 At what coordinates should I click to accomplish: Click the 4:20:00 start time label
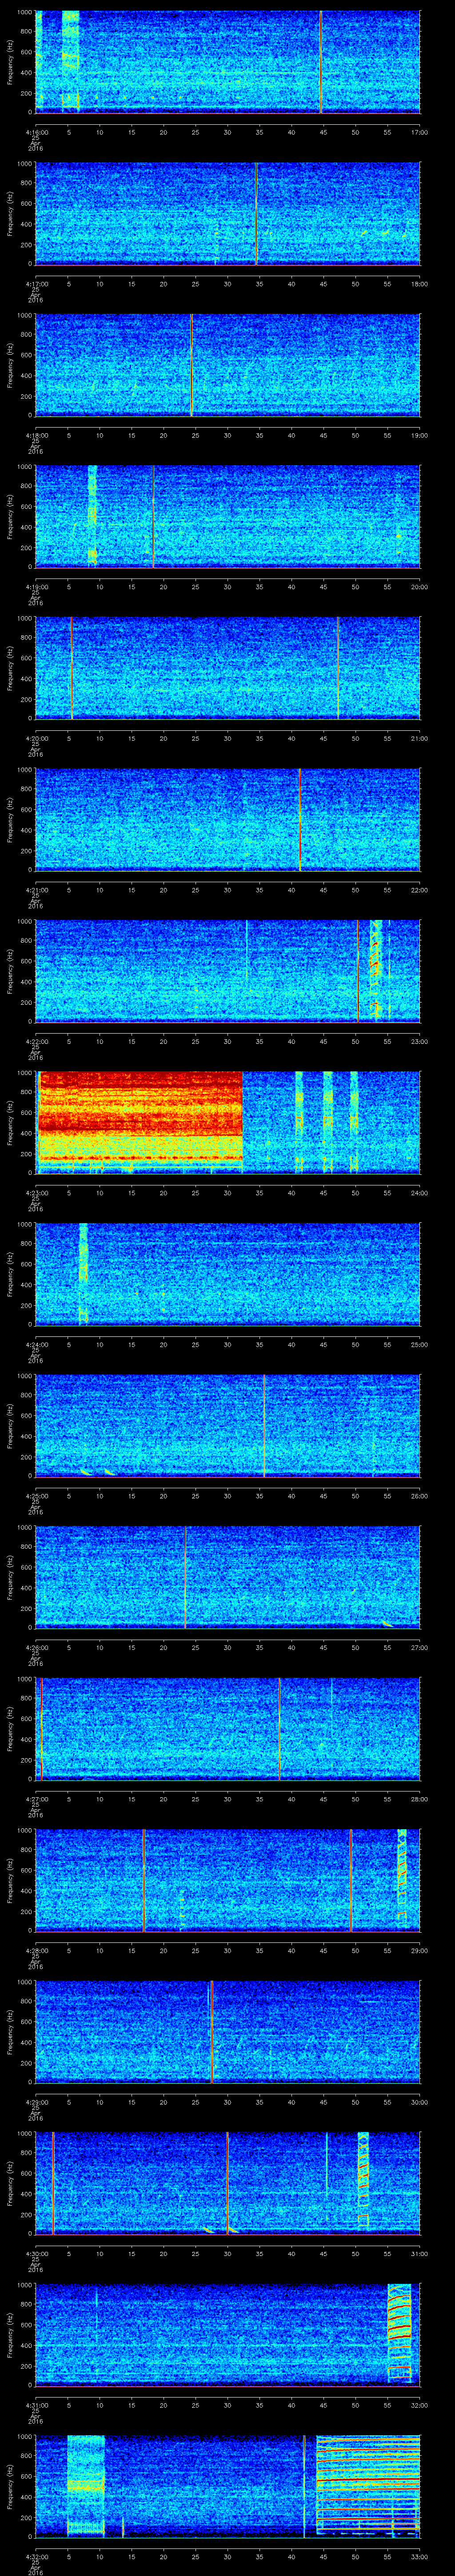point(37,738)
